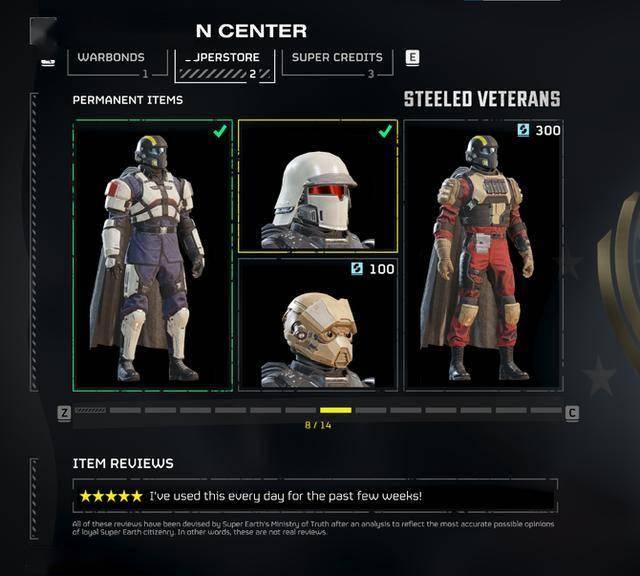Click the five-star rating icons
Viewport: 640px width, 576px height.
(111, 496)
